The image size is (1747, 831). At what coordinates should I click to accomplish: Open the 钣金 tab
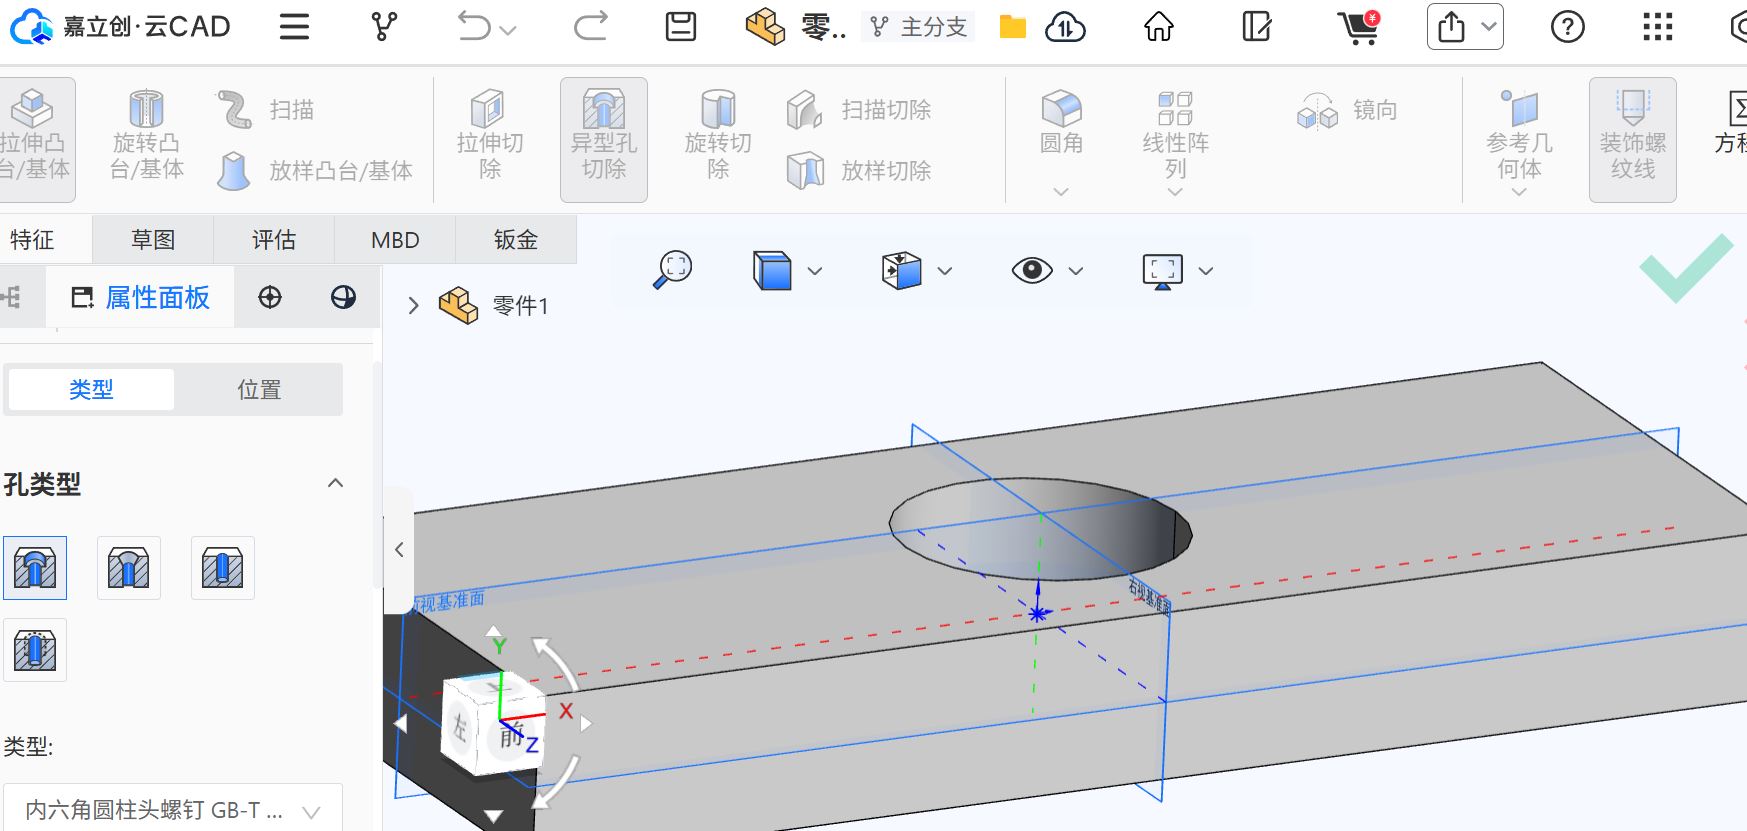pos(515,240)
